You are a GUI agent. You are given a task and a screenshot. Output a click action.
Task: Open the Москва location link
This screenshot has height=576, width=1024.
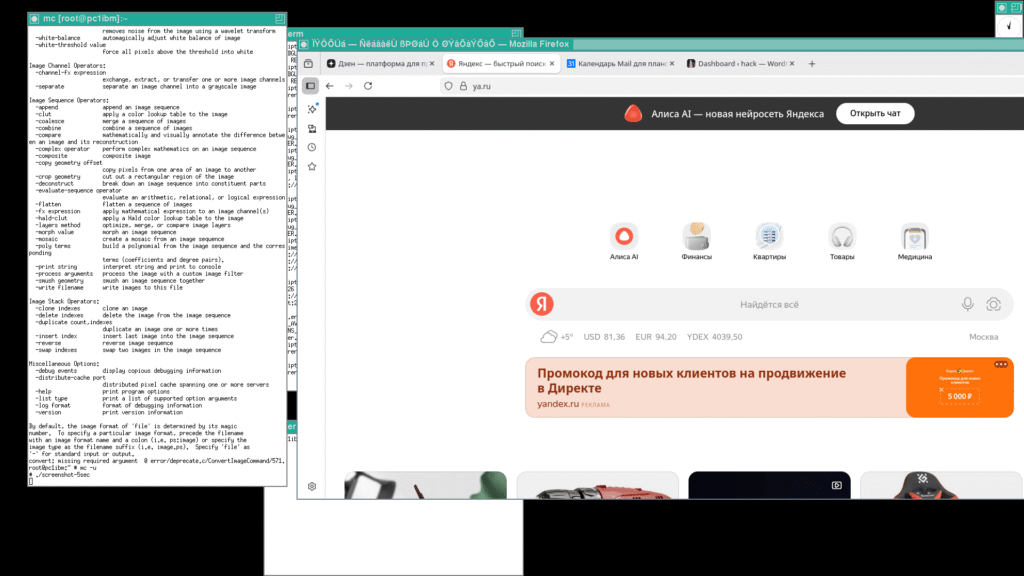983,337
